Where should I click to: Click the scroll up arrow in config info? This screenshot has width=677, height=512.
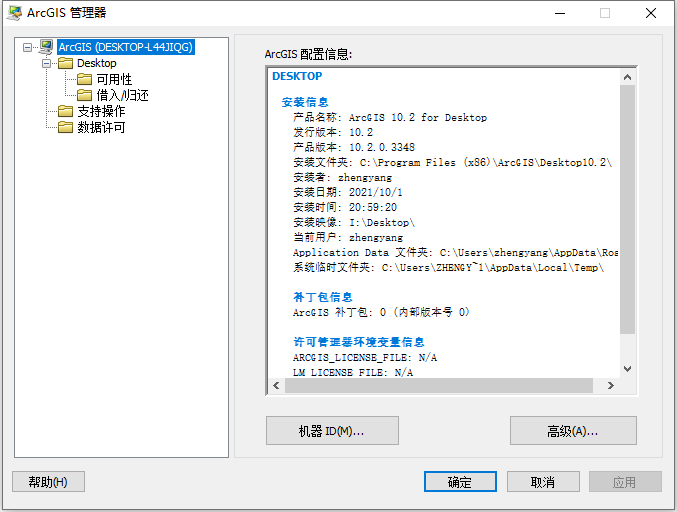click(627, 77)
